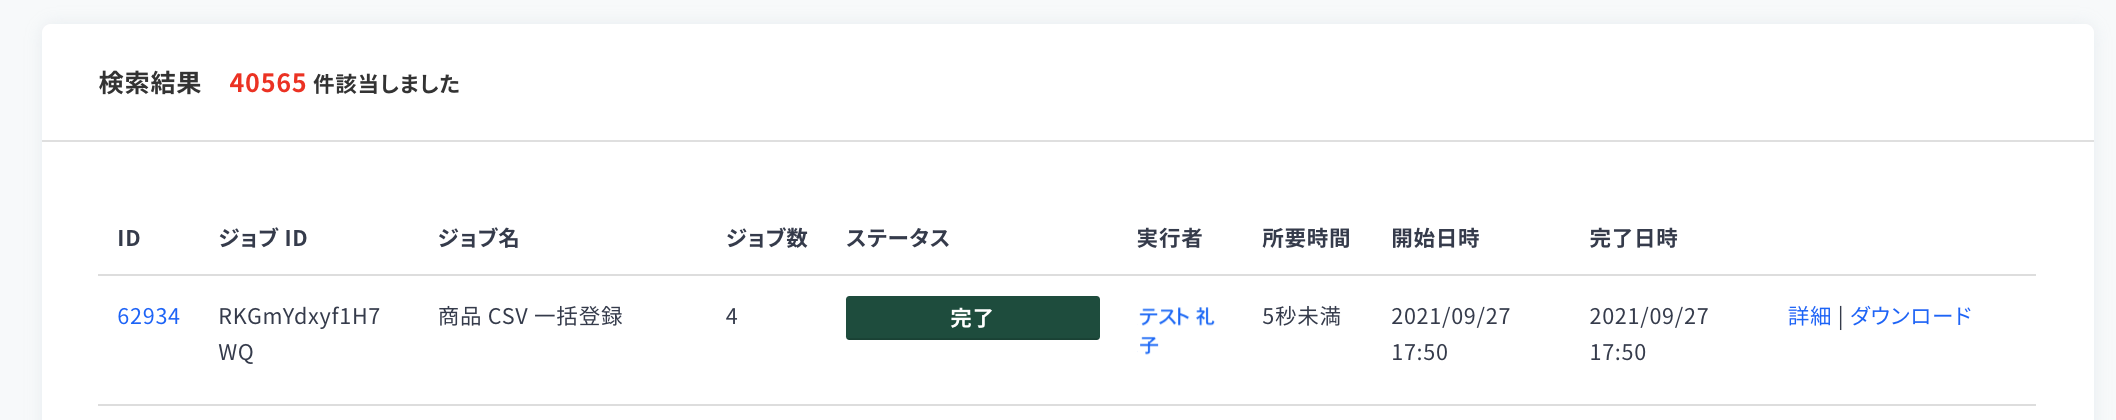2116x420 pixels.
Task: Open job record ID 62934 link
Action: click(x=148, y=317)
